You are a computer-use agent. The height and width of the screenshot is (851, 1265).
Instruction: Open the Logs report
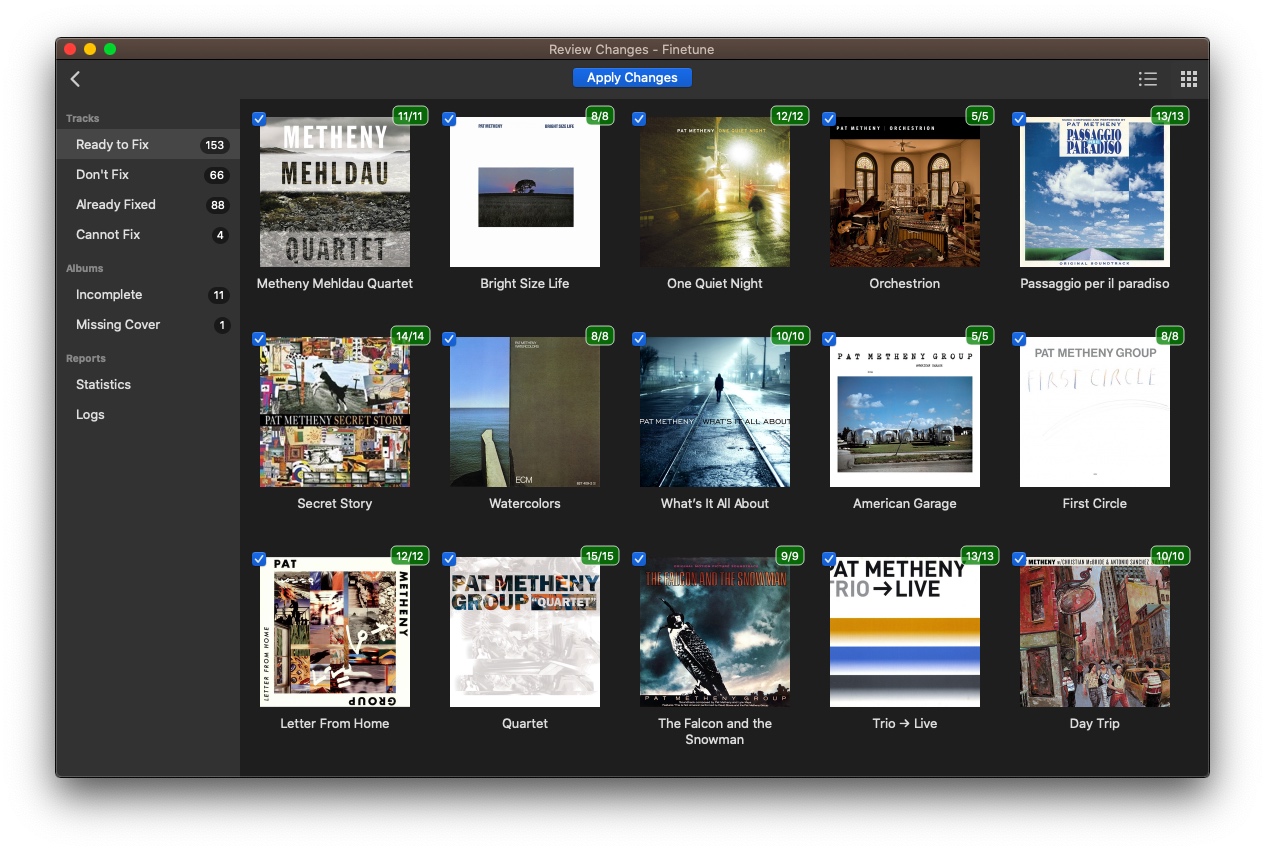click(x=148, y=414)
